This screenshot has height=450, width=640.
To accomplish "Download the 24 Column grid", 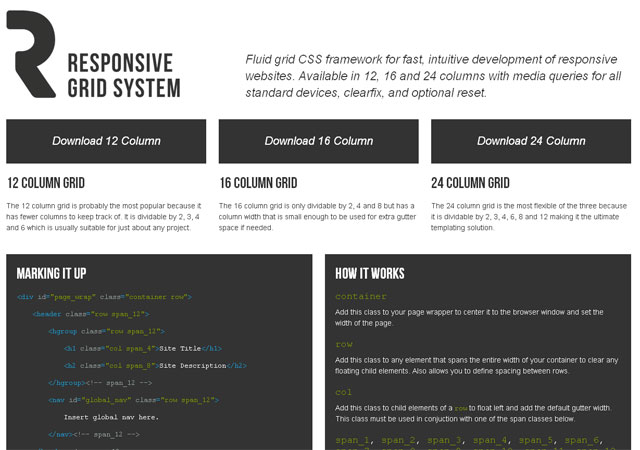I will point(531,141).
